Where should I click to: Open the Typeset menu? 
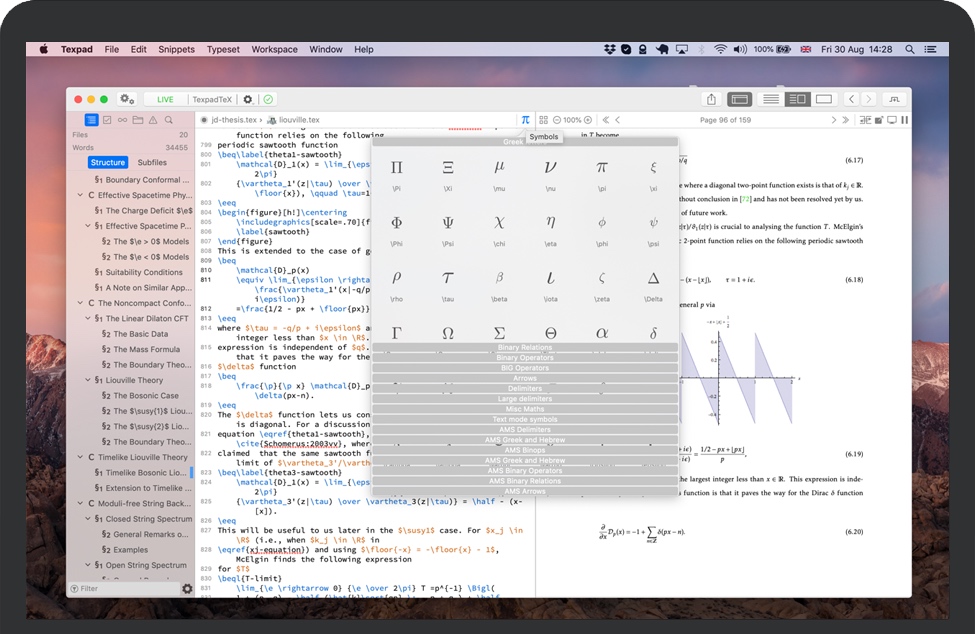(223, 49)
